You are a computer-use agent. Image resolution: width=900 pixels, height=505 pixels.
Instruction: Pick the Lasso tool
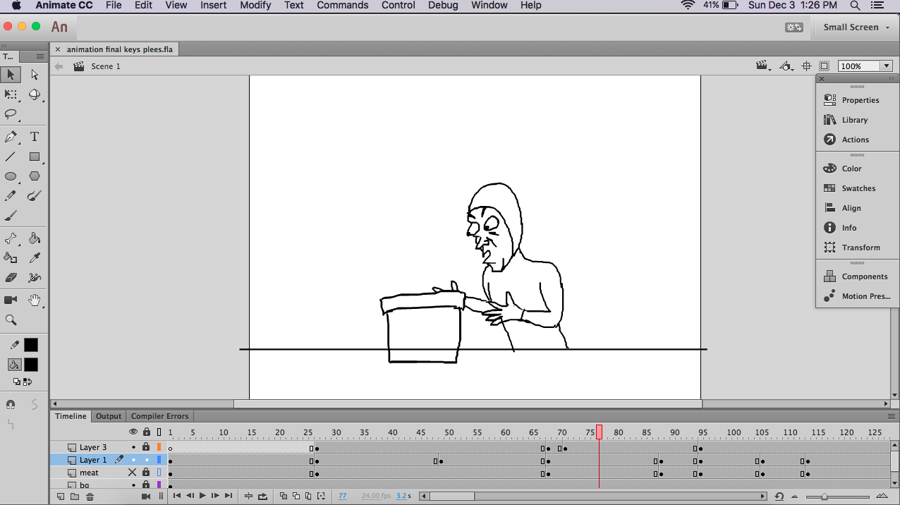(10, 114)
